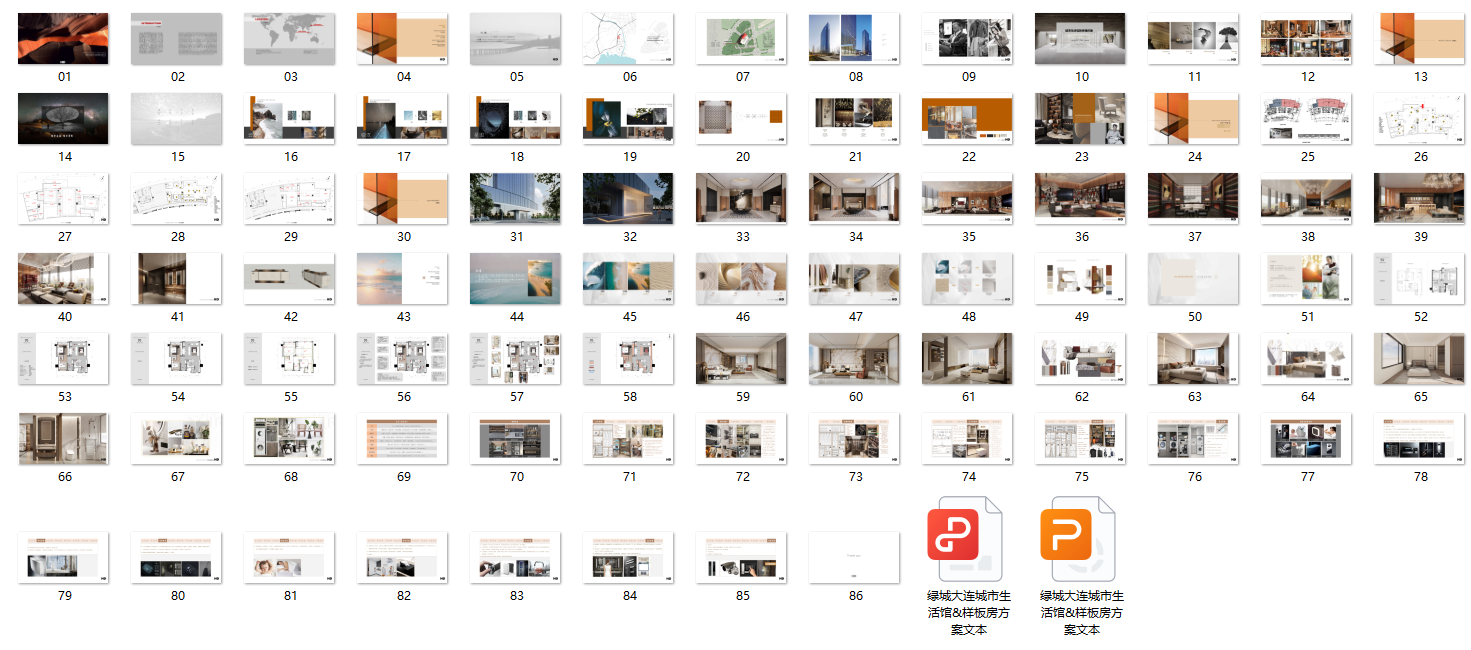Click the pale beige thumbnail 50
Screen dimensions: 1471x650
click(1194, 279)
